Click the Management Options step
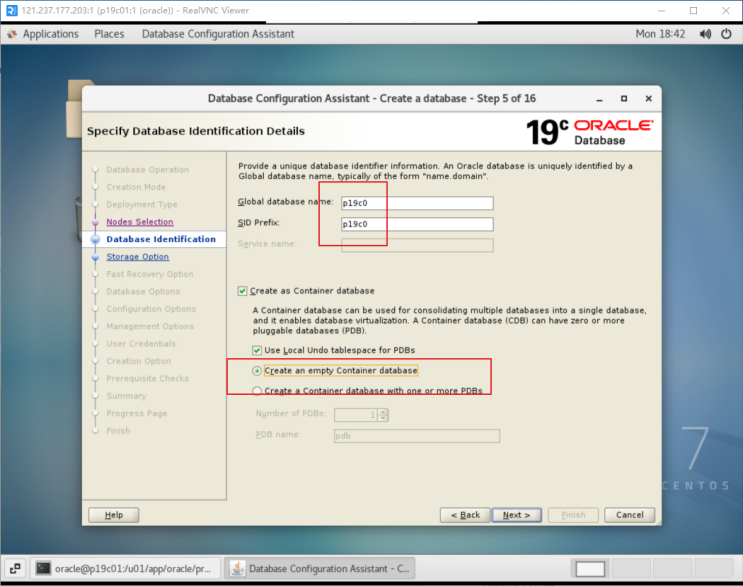Viewport: 743px width, 586px height. 150,326
